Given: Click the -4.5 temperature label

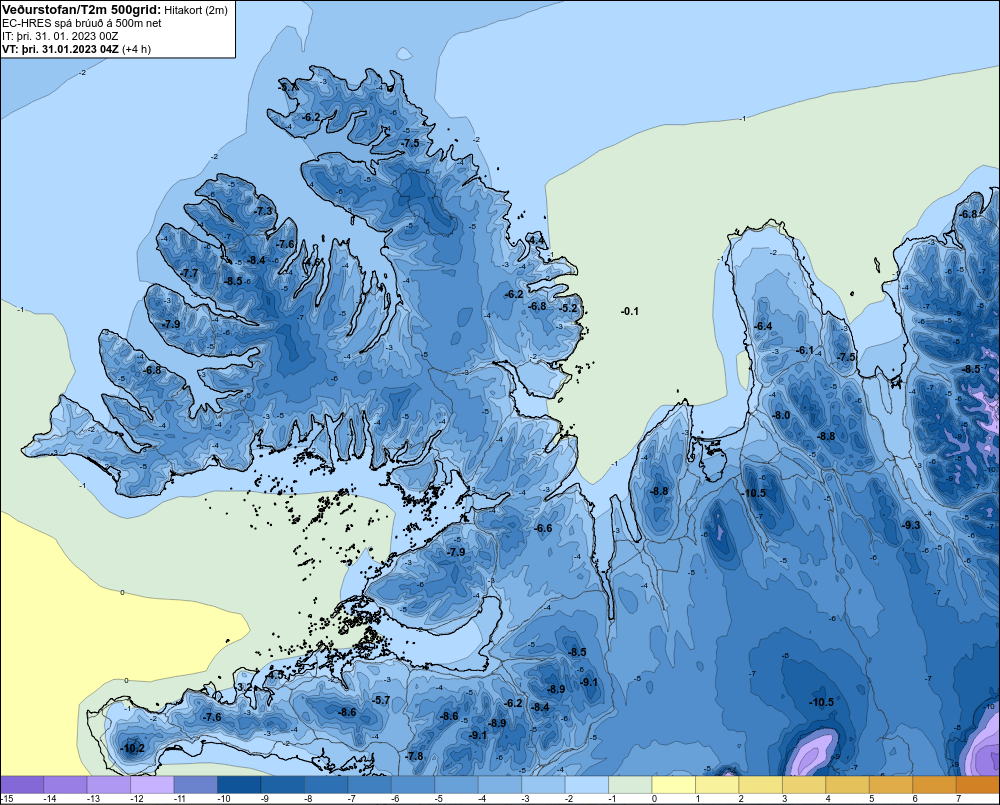Looking at the screenshot, I should click(x=276, y=674).
